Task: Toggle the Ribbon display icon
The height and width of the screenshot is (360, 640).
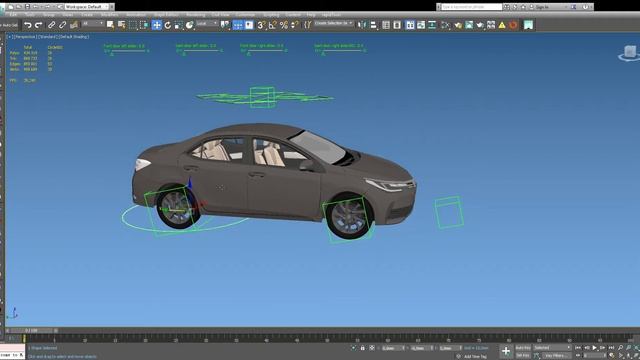Action: point(410,25)
